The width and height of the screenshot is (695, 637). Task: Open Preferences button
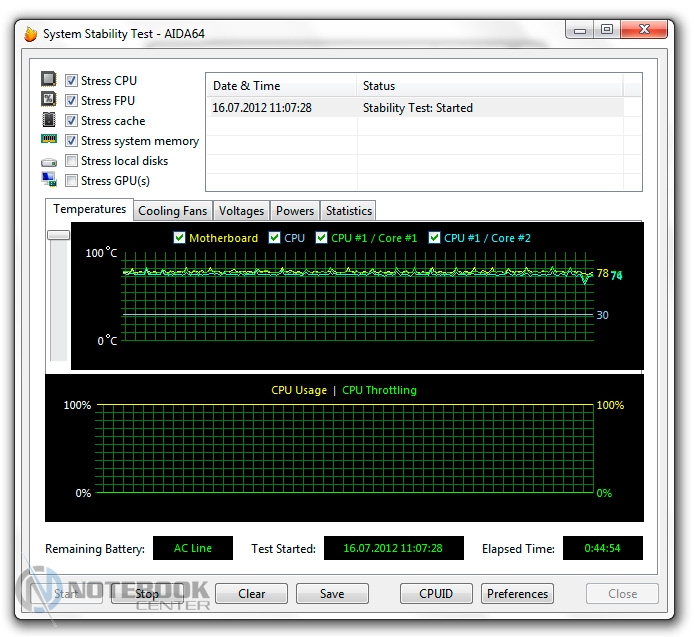tap(517, 594)
